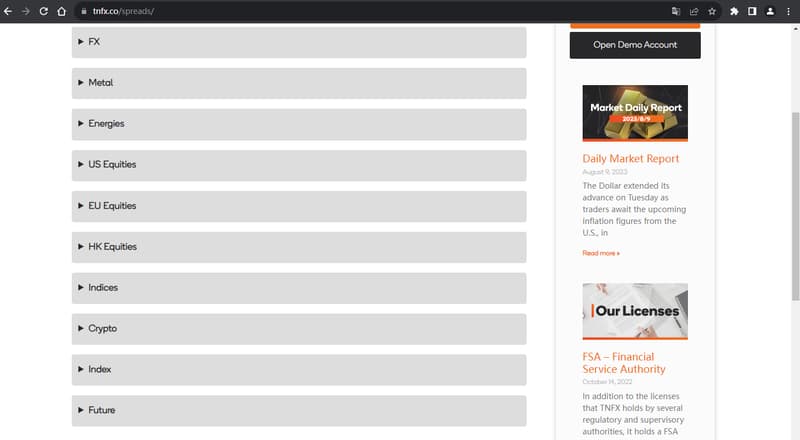This screenshot has height=440, width=800.
Task: Toggle the browser side panel
Action: pyautogui.click(x=752, y=11)
